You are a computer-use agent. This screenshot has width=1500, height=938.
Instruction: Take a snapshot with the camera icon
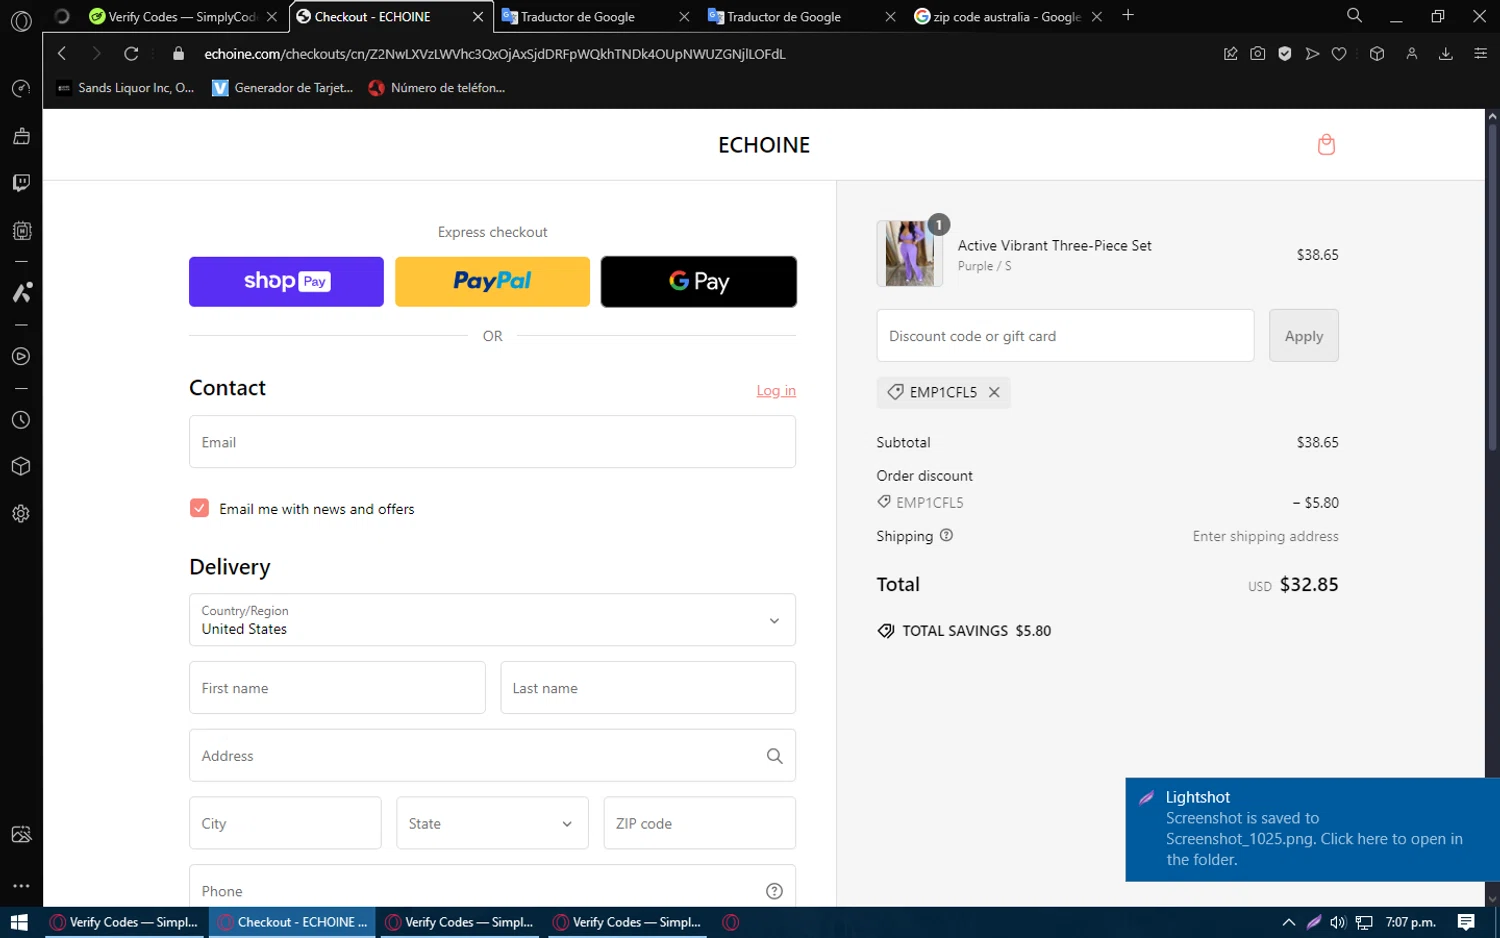pyautogui.click(x=1258, y=54)
